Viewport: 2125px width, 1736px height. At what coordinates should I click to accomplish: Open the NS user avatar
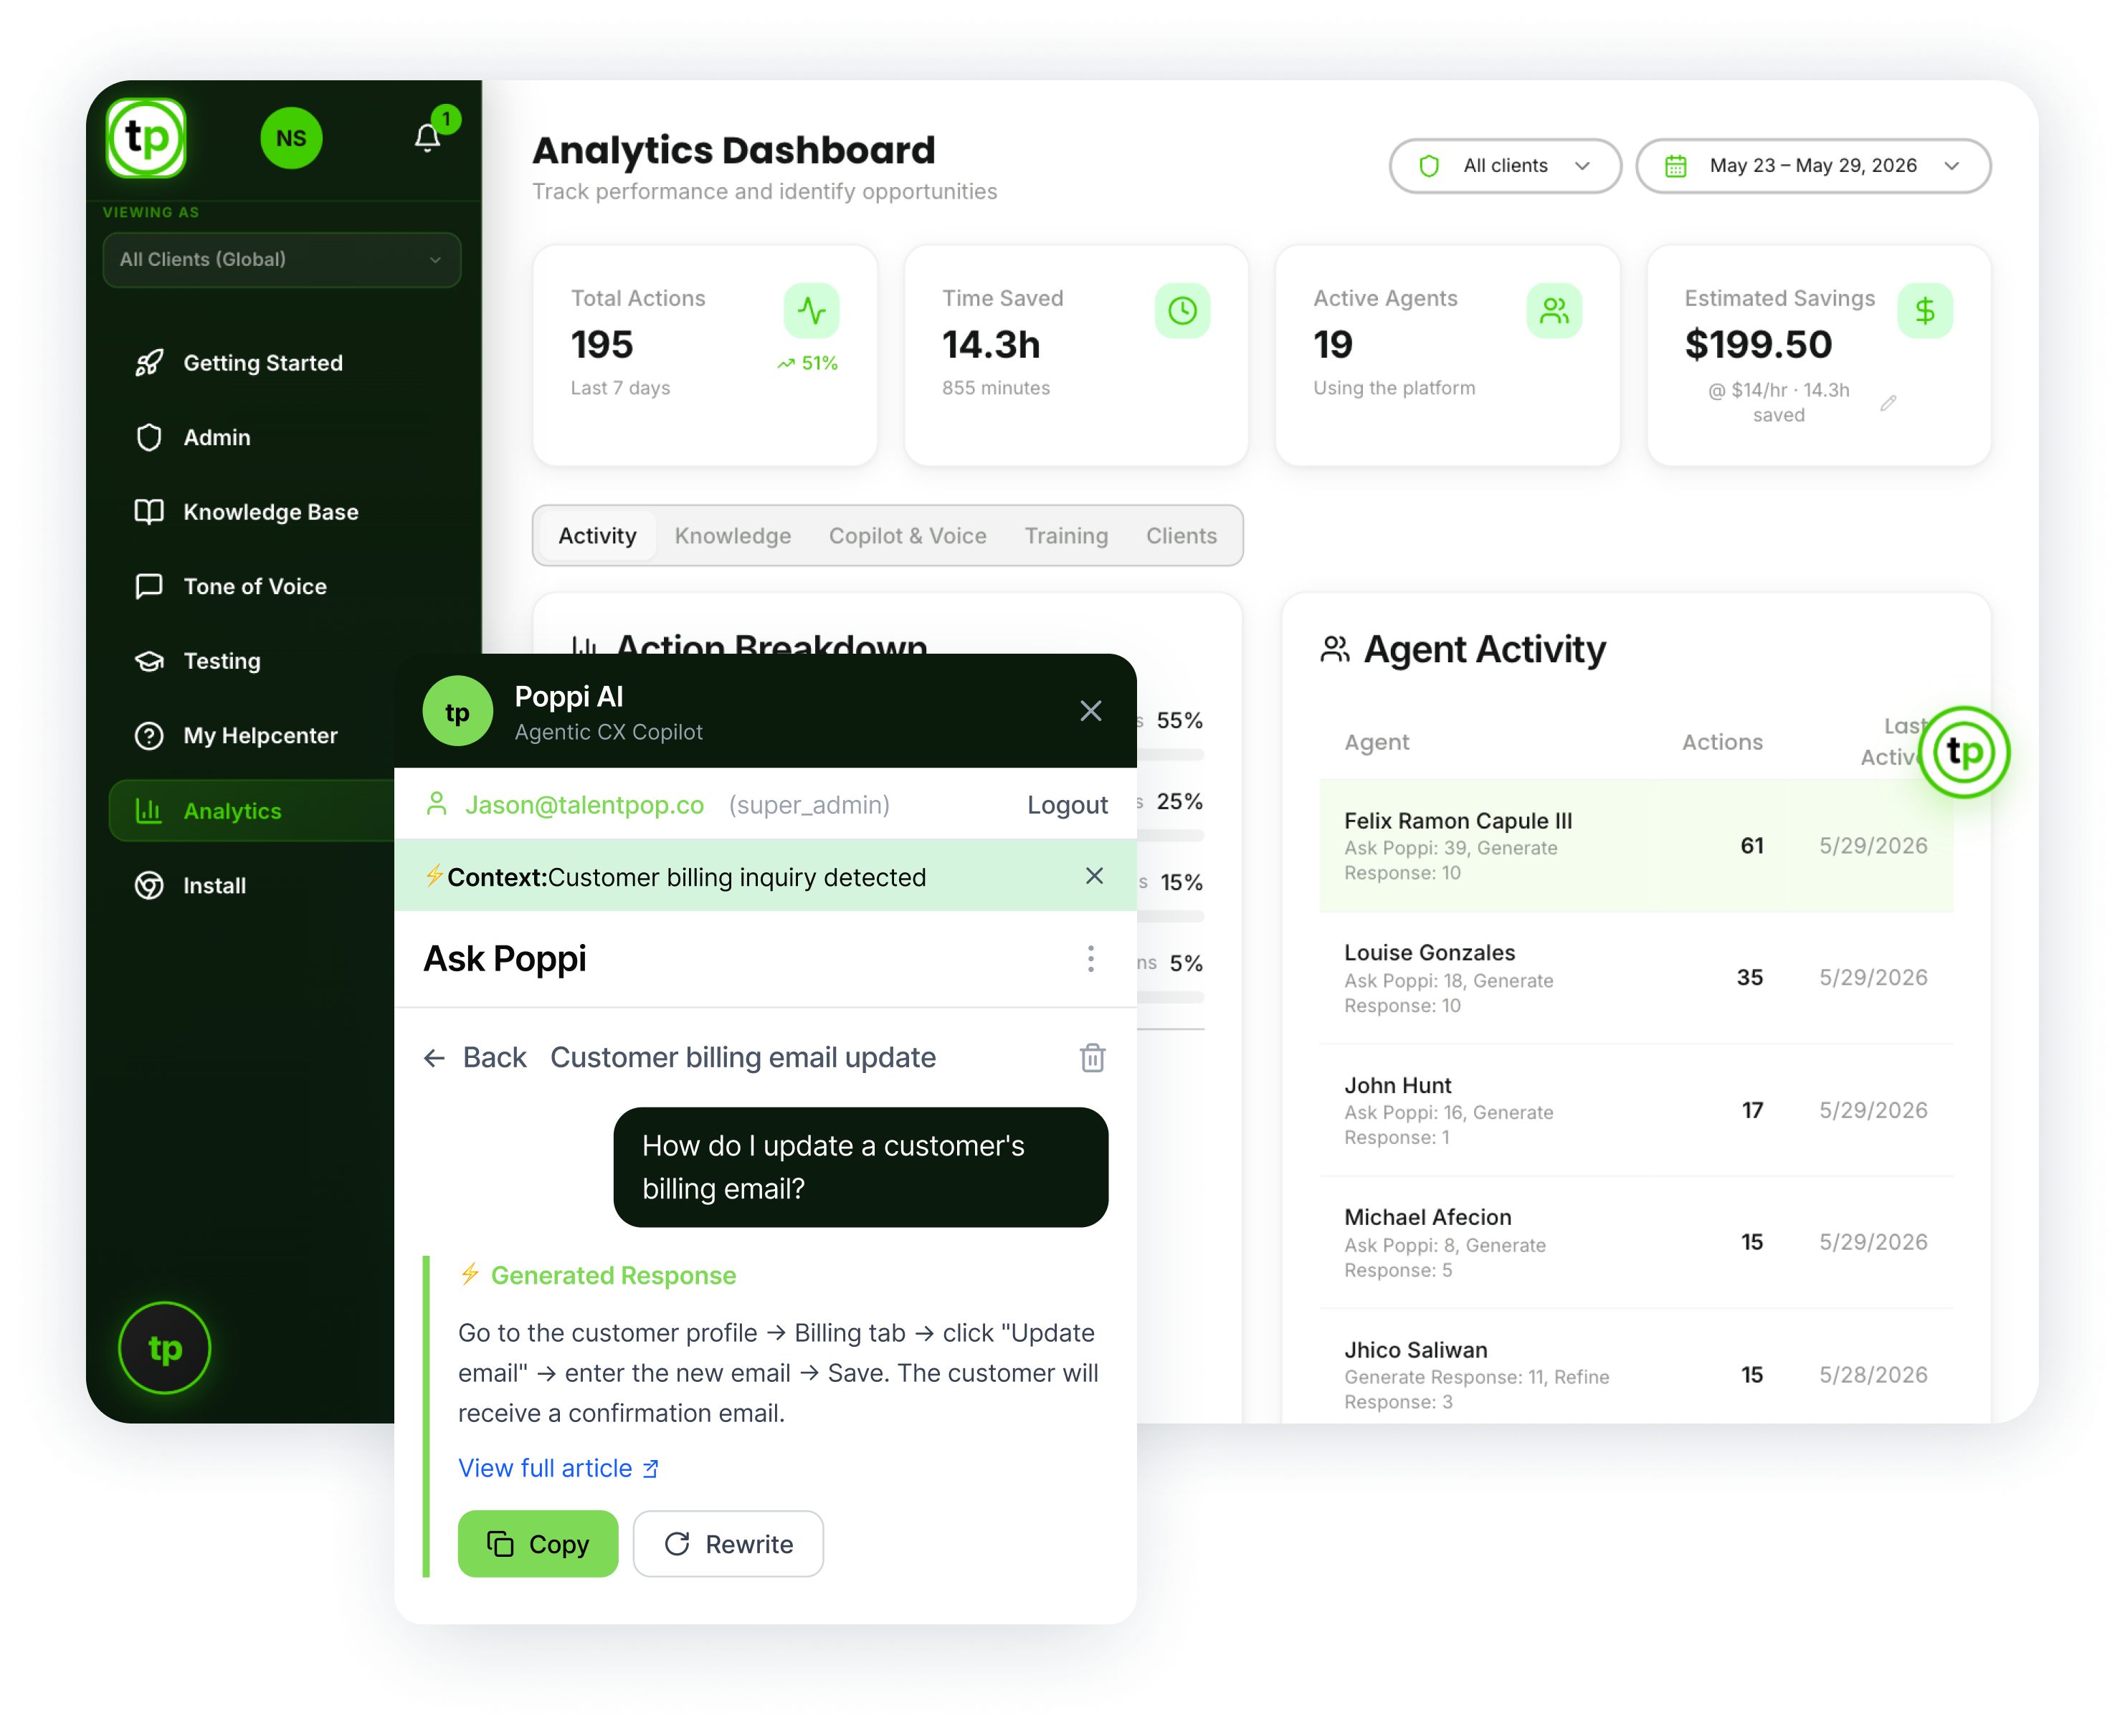(291, 138)
